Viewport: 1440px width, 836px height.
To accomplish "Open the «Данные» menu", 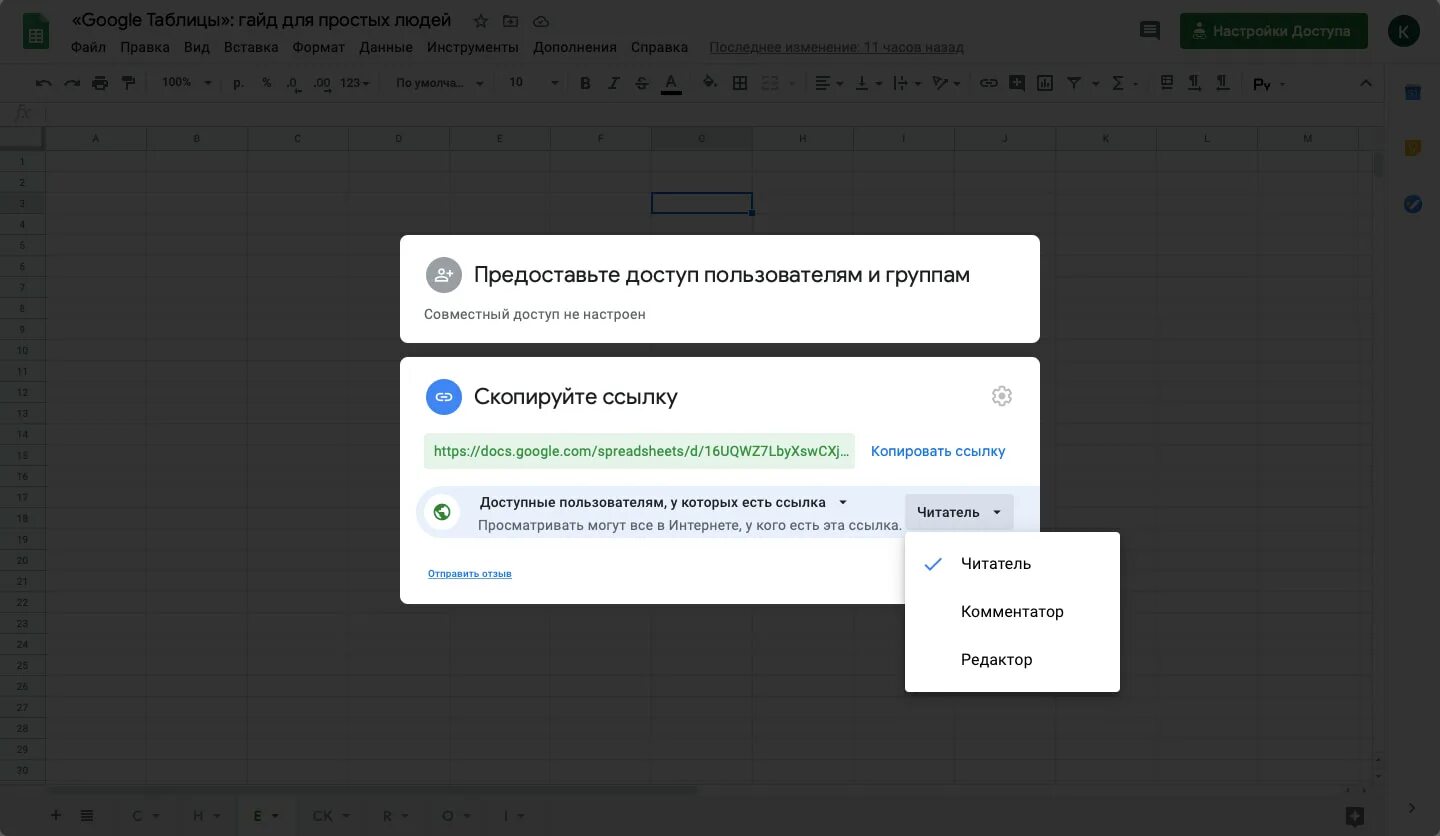I will 386,47.
